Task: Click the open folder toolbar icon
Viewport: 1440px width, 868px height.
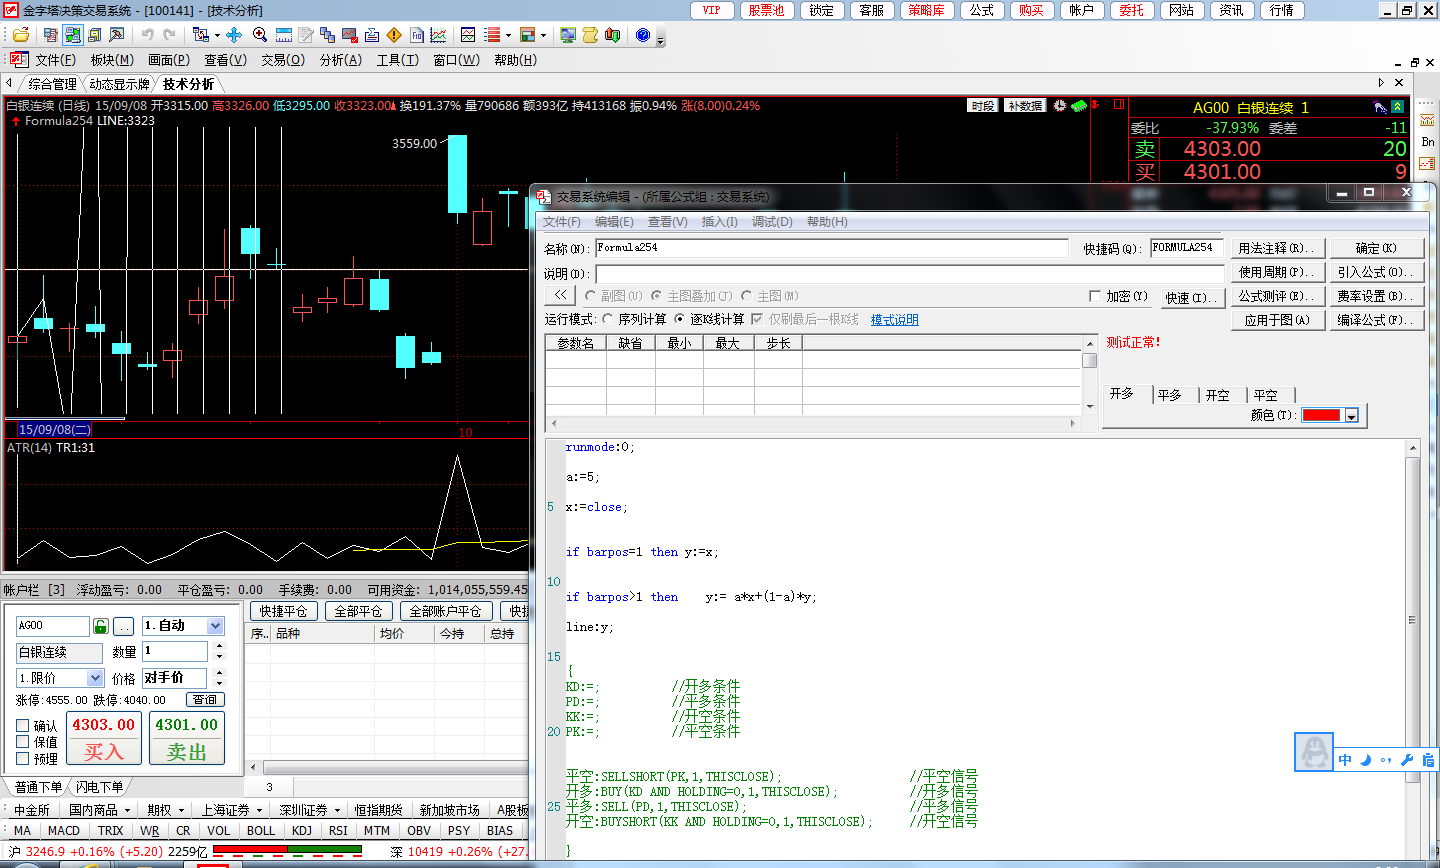Action: pos(21,35)
